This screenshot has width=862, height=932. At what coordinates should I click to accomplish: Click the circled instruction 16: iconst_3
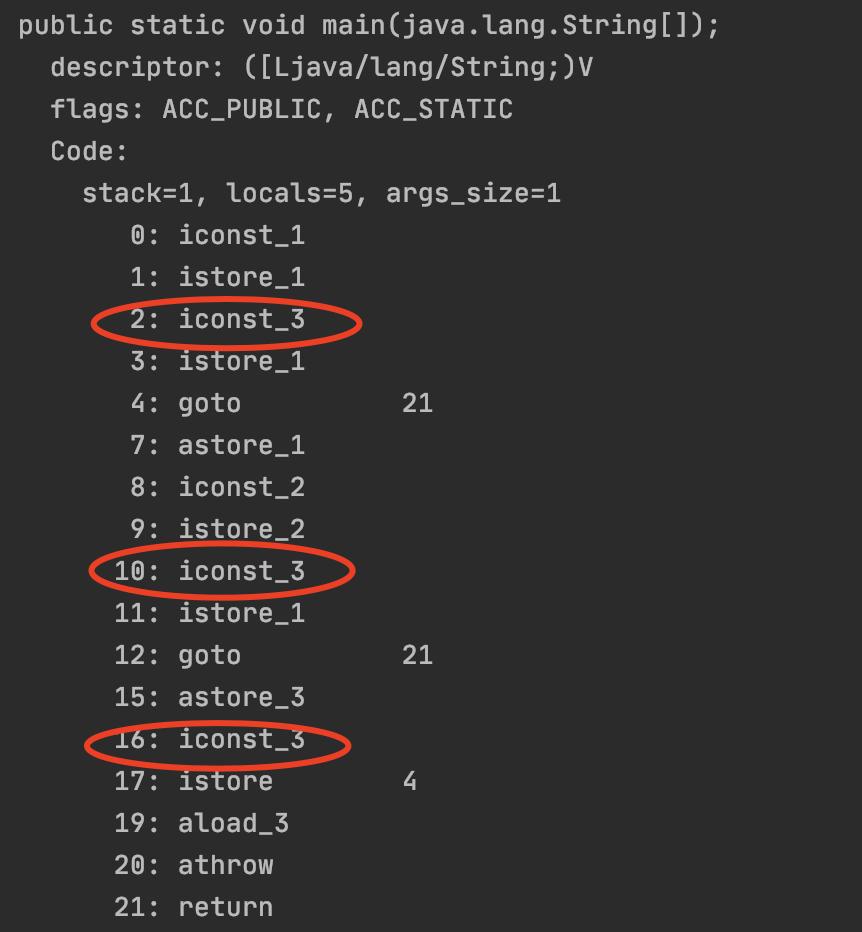[x=218, y=740]
